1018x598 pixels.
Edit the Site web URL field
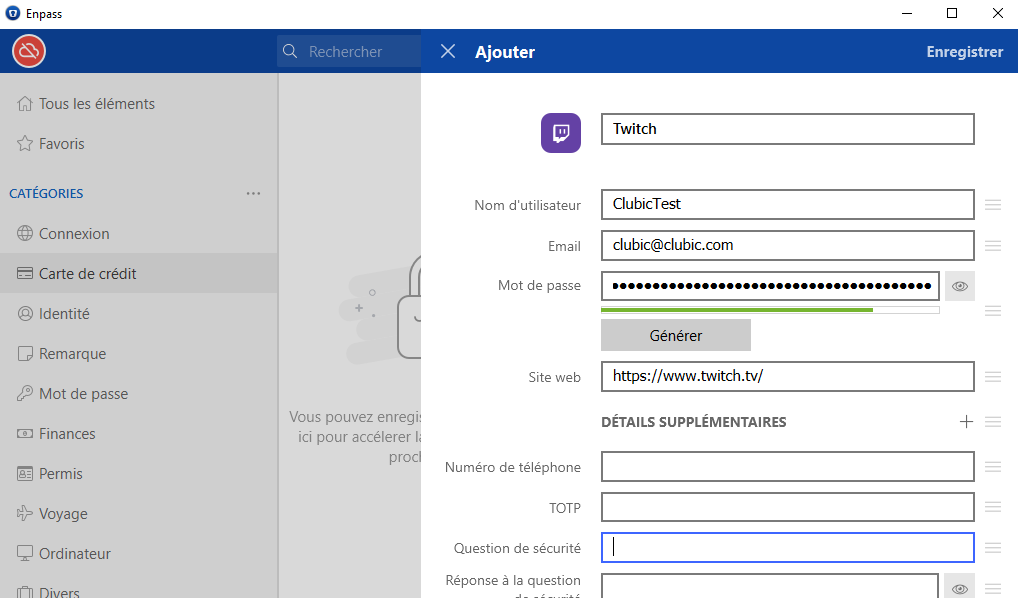[788, 376]
